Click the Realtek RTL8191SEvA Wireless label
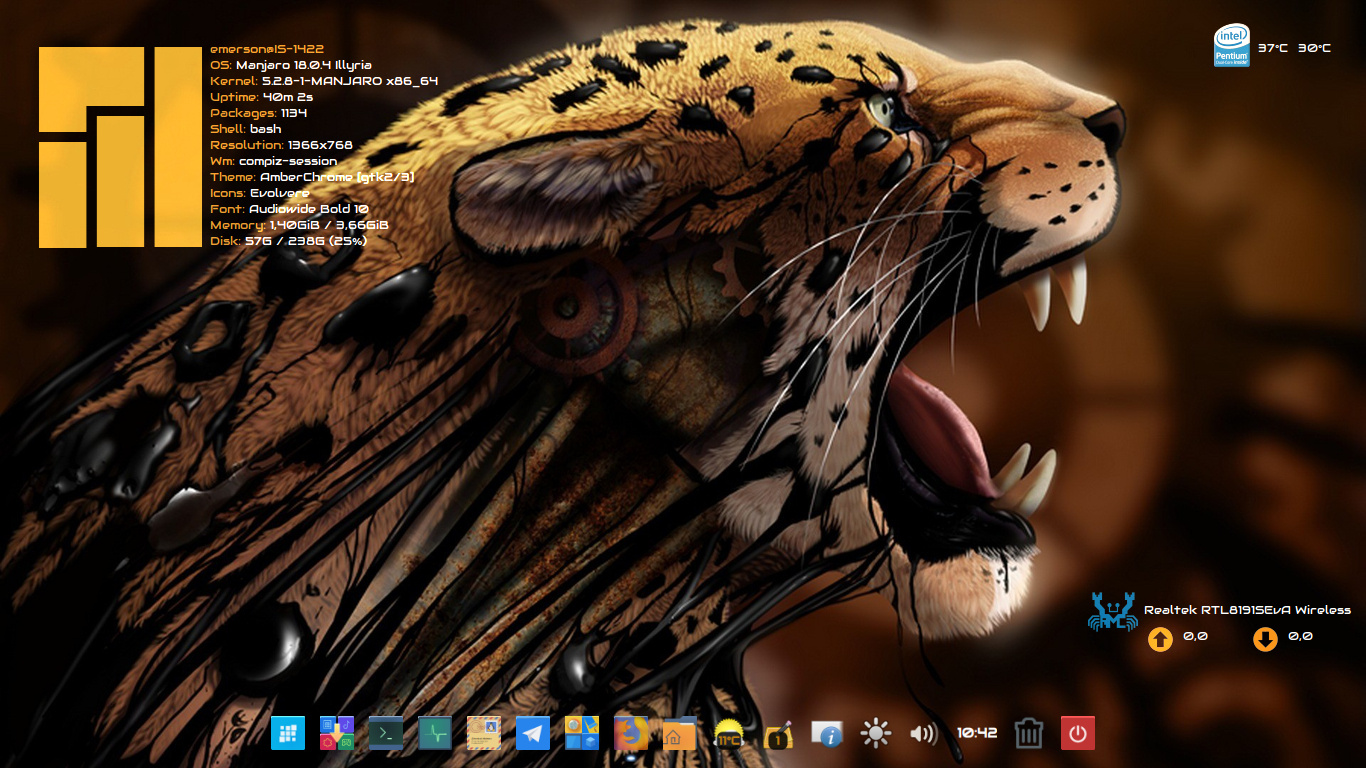Image resolution: width=1366 pixels, height=768 pixels. coord(1247,610)
